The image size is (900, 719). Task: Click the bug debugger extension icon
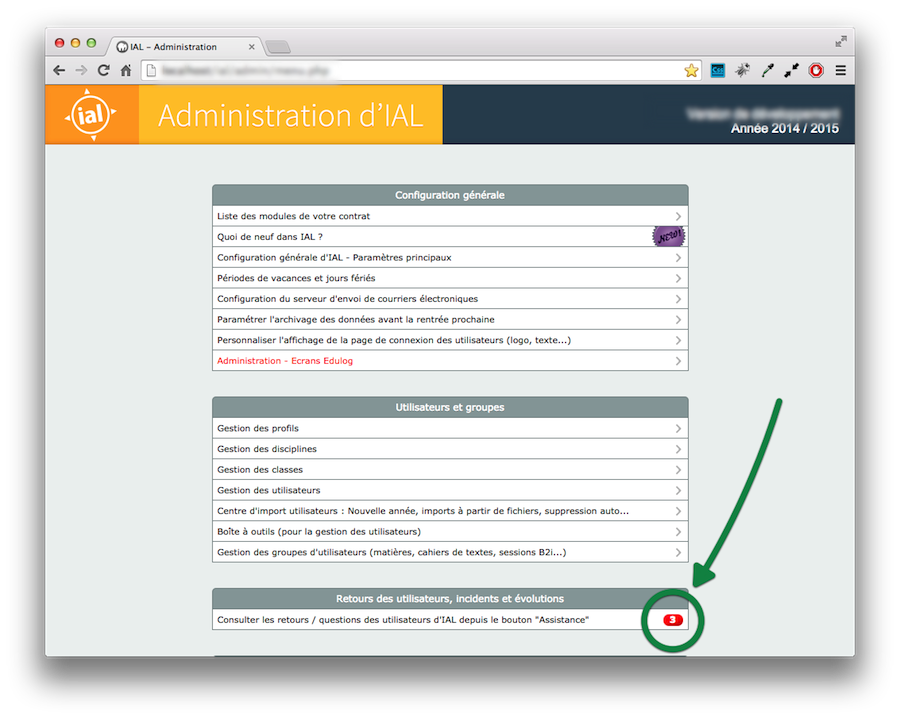pos(742,70)
